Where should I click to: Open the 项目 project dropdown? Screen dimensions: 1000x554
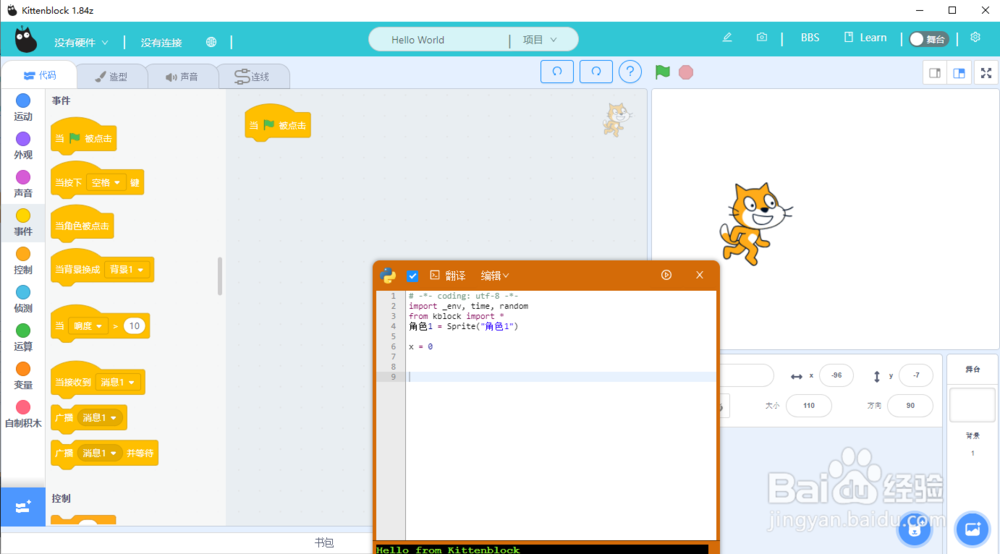(x=540, y=40)
